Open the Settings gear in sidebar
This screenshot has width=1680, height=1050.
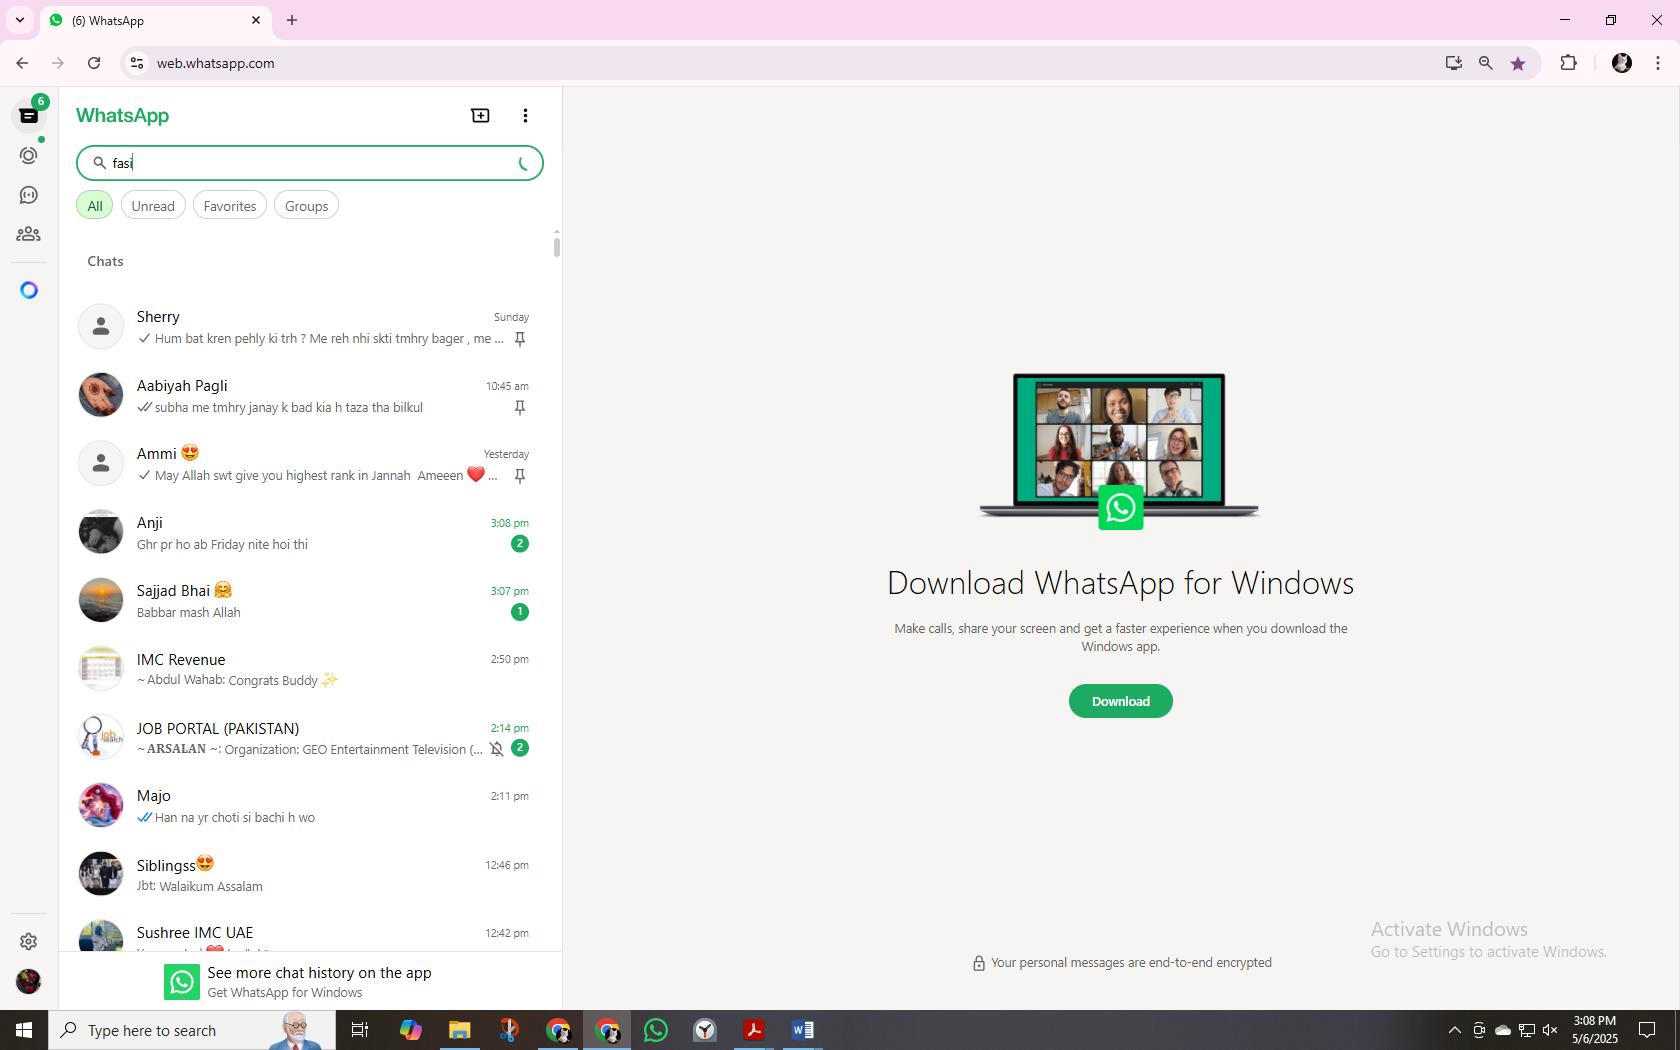[29, 941]
